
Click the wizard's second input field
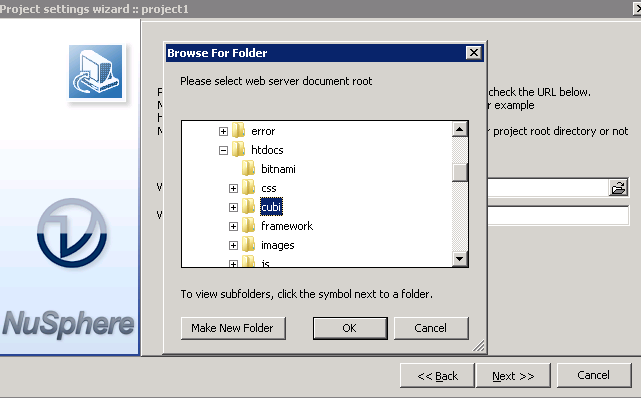pyautogui.click(x=558, y=215)
